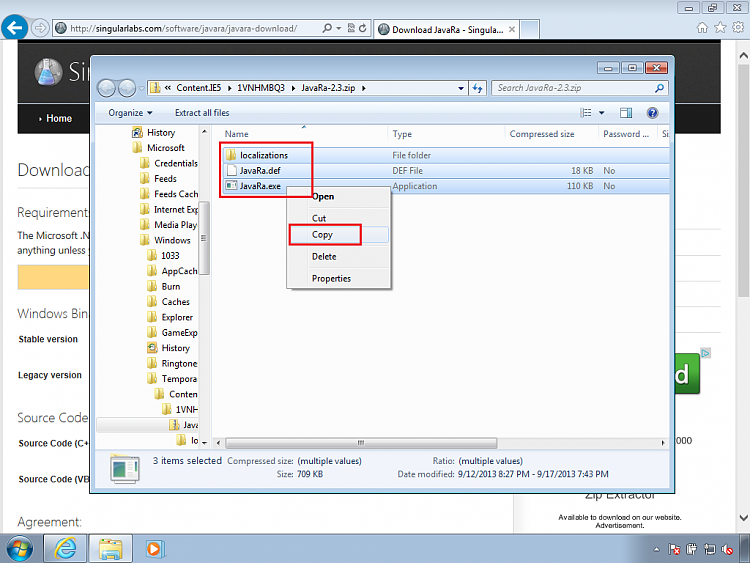This screenshot has width=750, height=563.
Task: Click the muted volume tray icon
Action: tap(728, 550)
